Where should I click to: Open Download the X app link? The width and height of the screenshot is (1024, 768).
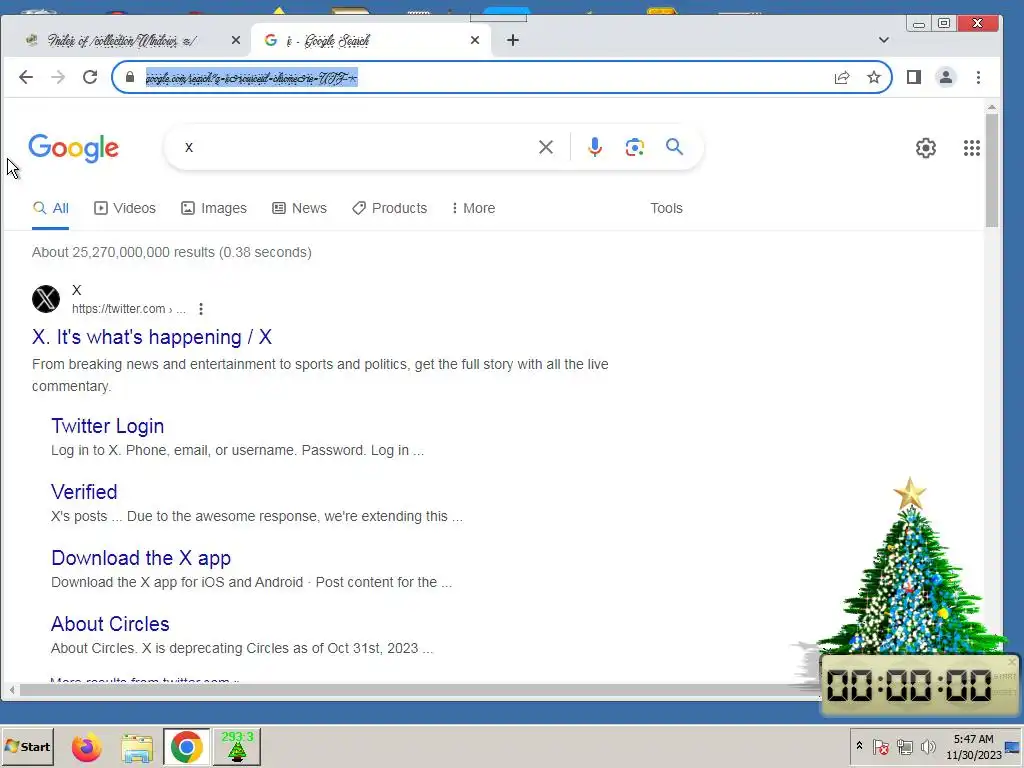coord(141,558)
